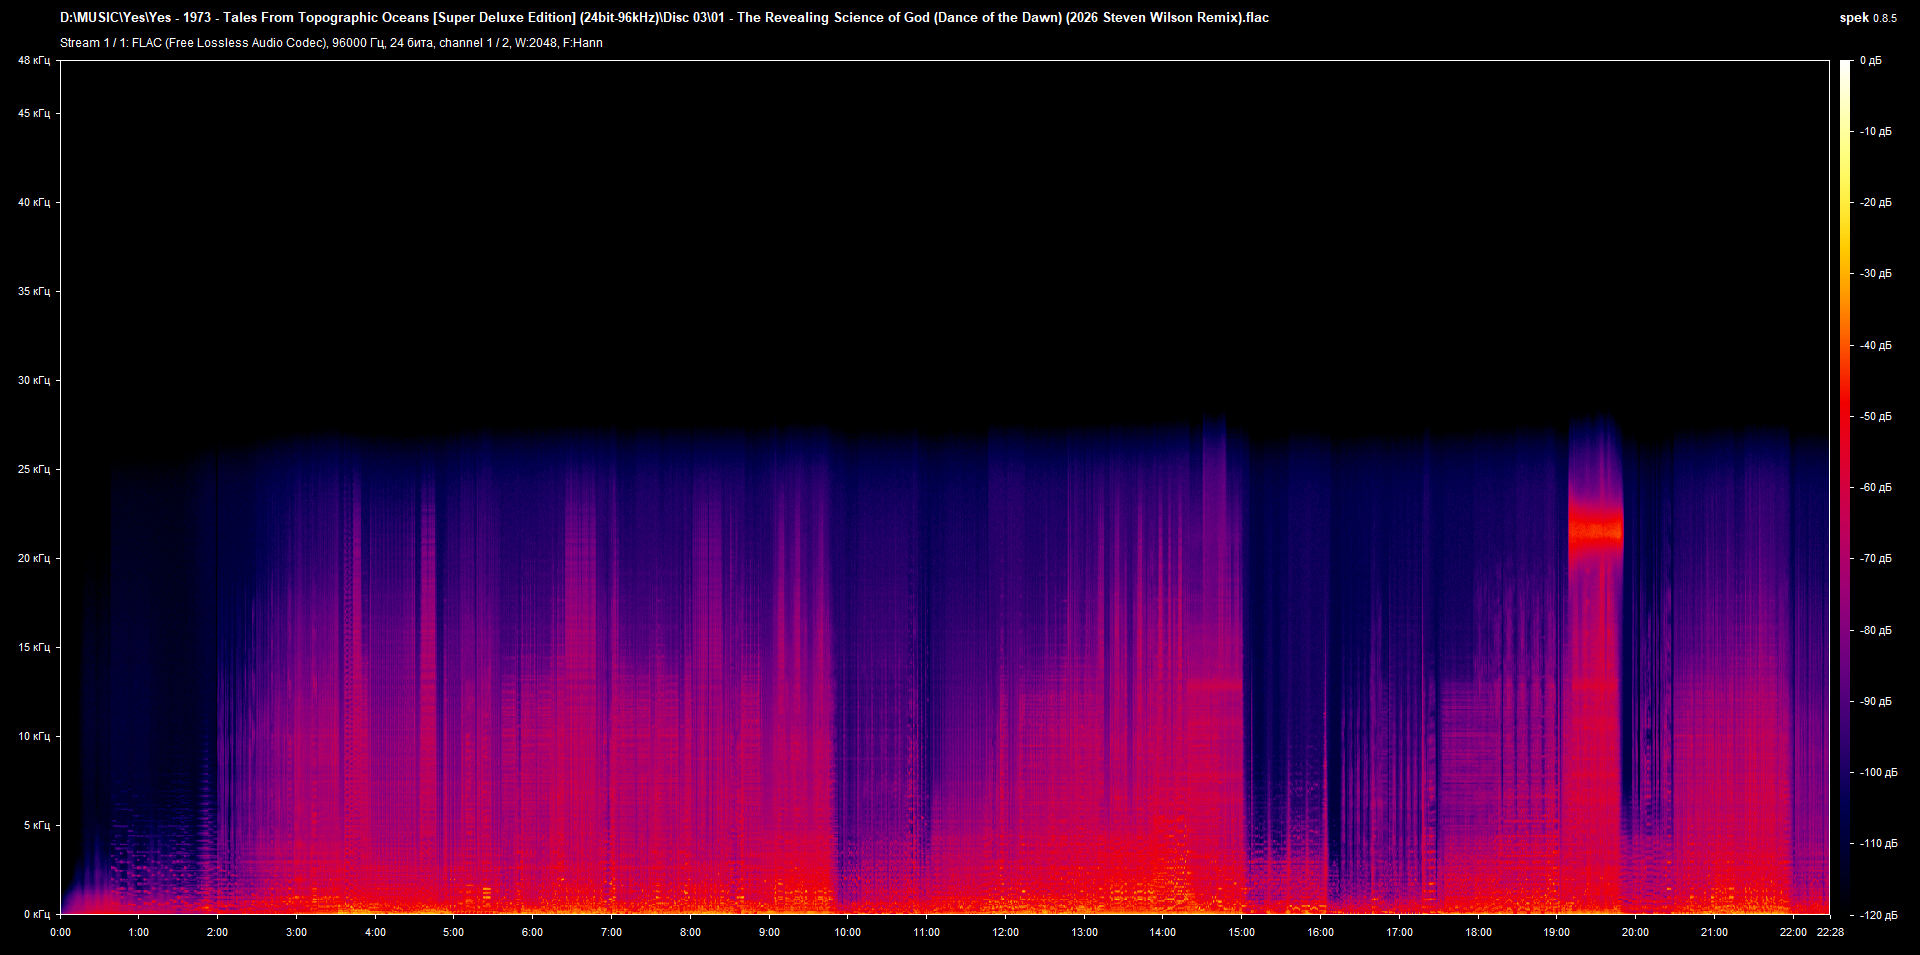Click the -60 дБ scale label
Image resolution: width=1920 pixels, height=955 pixels.
click(x=1876, y=488)
